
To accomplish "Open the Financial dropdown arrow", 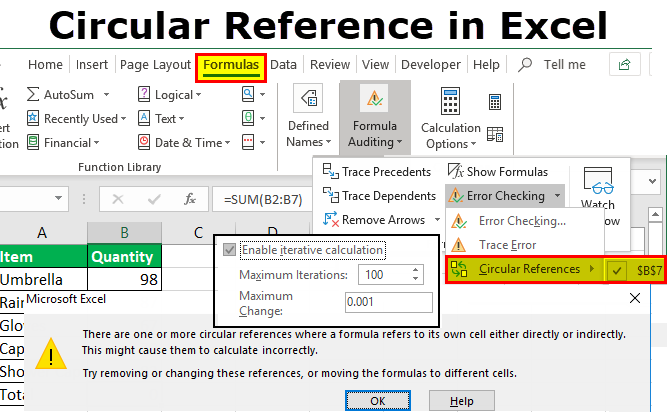I will click(x=96, y=143).
